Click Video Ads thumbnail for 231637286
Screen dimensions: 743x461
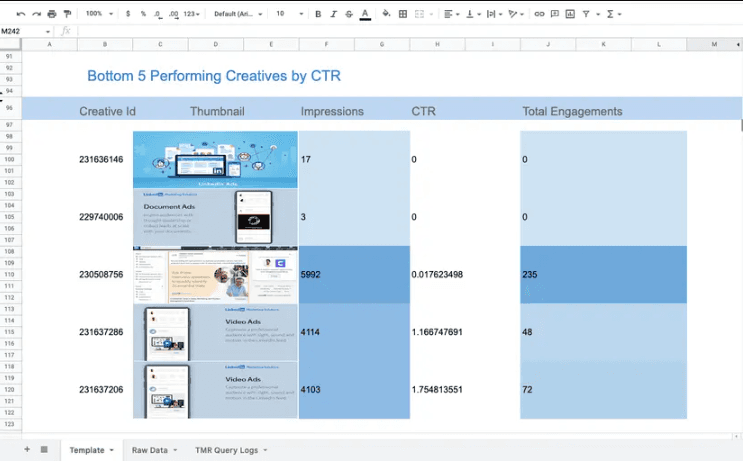point(215,332)
